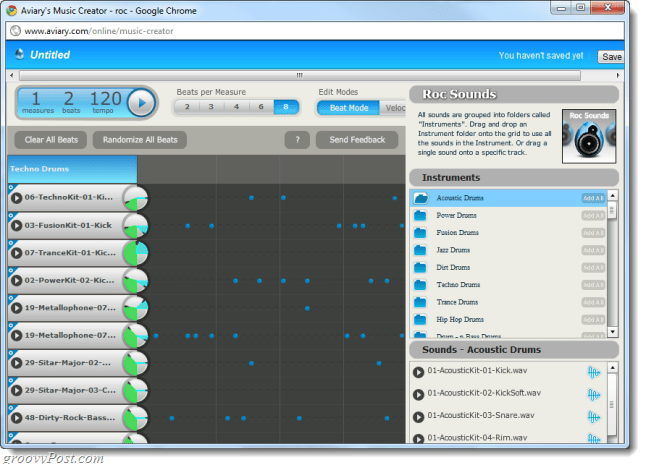Click waveform icon for 01-AcousticKit-02-KickSoft.wav
645x464 pixels.
point(594,395)
